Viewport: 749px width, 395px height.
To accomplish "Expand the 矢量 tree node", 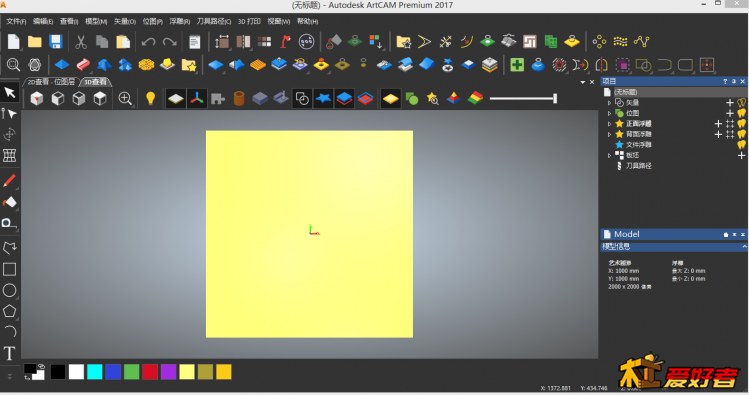I will click(609, 103).
